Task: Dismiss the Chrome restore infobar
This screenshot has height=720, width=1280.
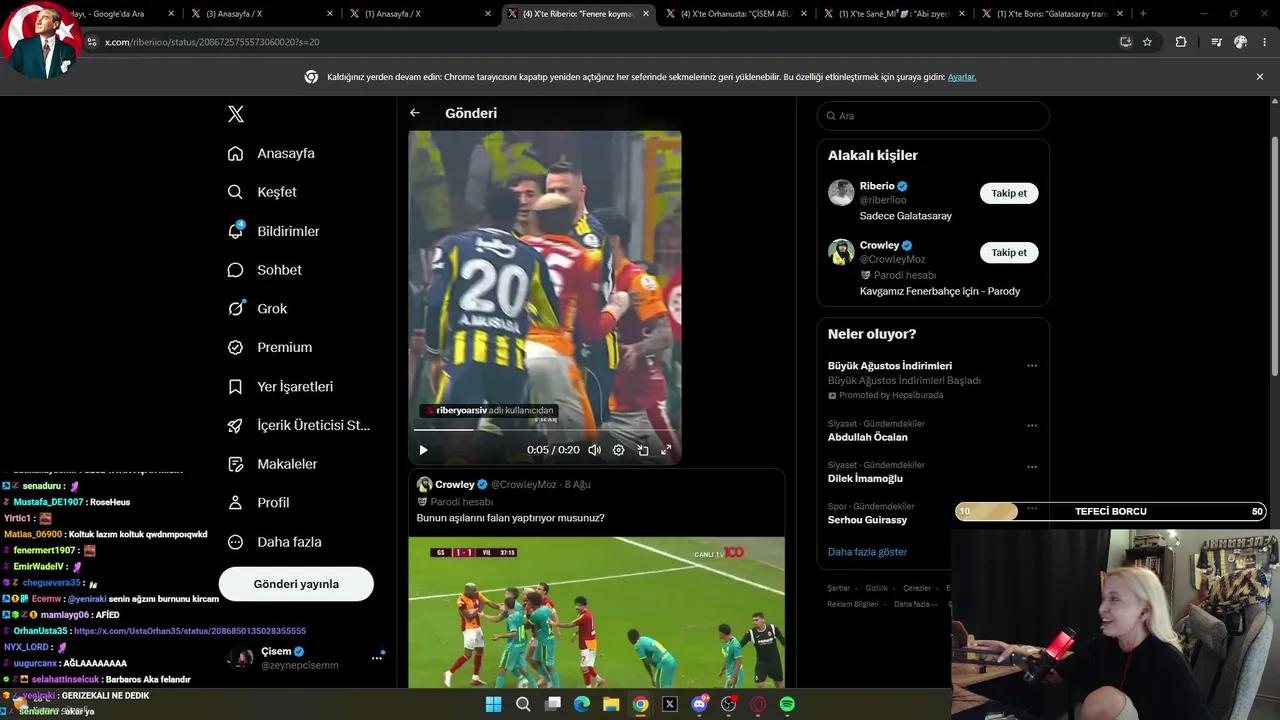Action: click(1260, 77)
